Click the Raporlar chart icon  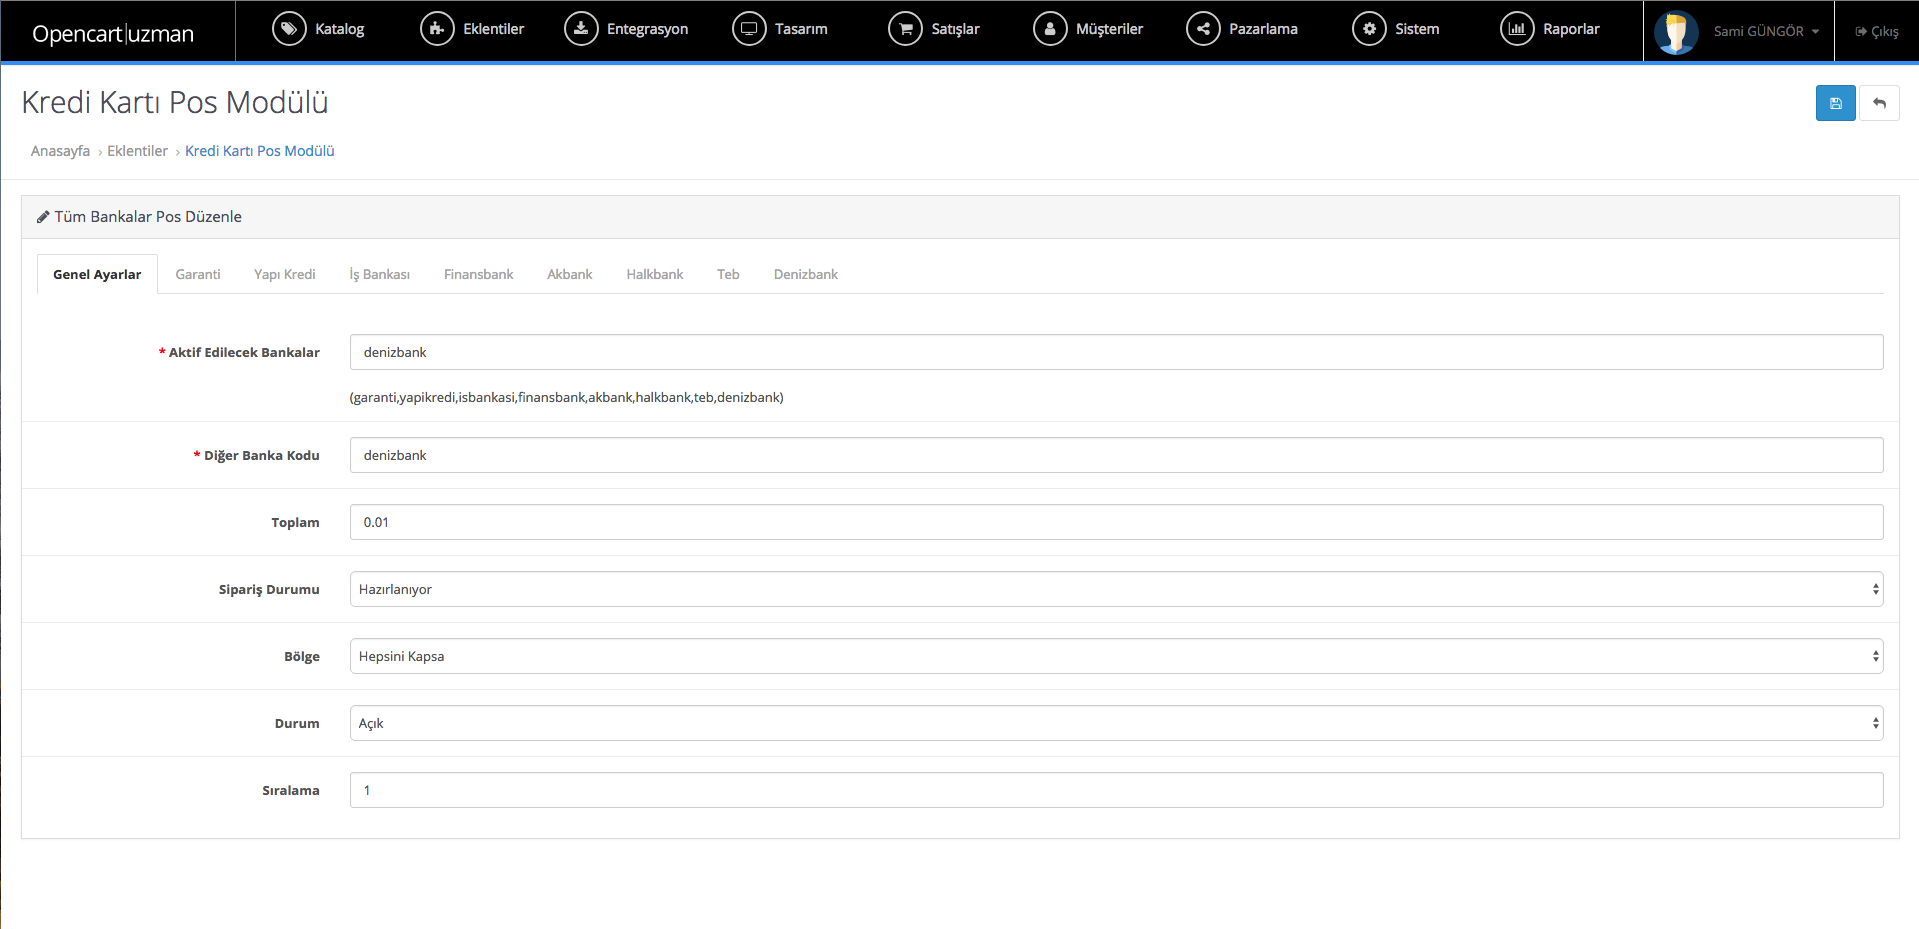[1517, 29]
